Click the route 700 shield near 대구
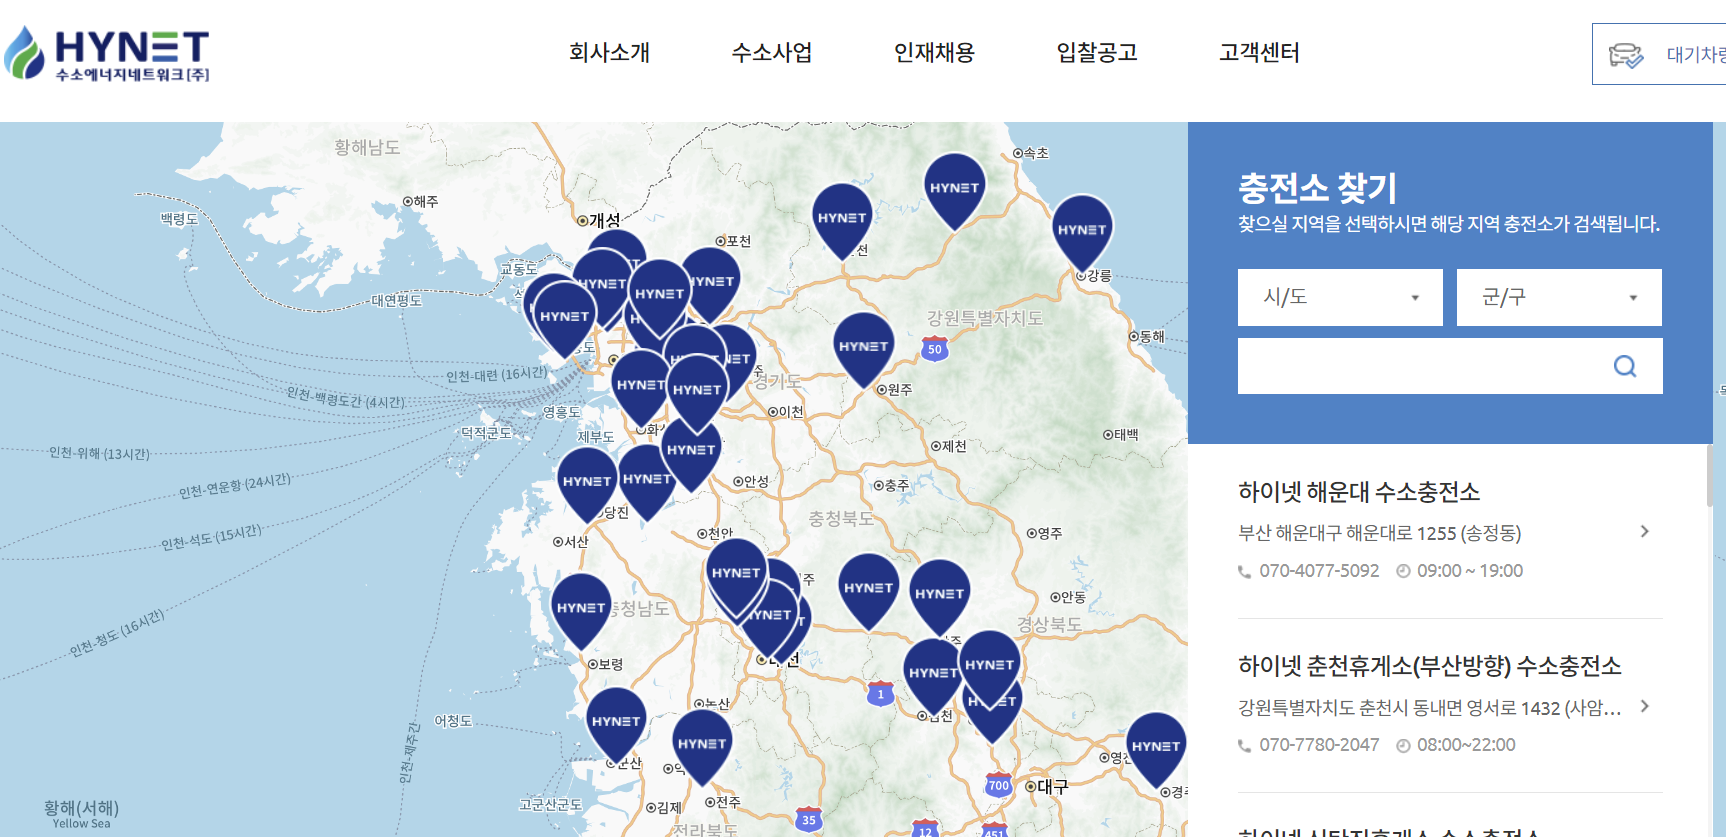Viewport: 1726px width, 837px height. [998, 785]
